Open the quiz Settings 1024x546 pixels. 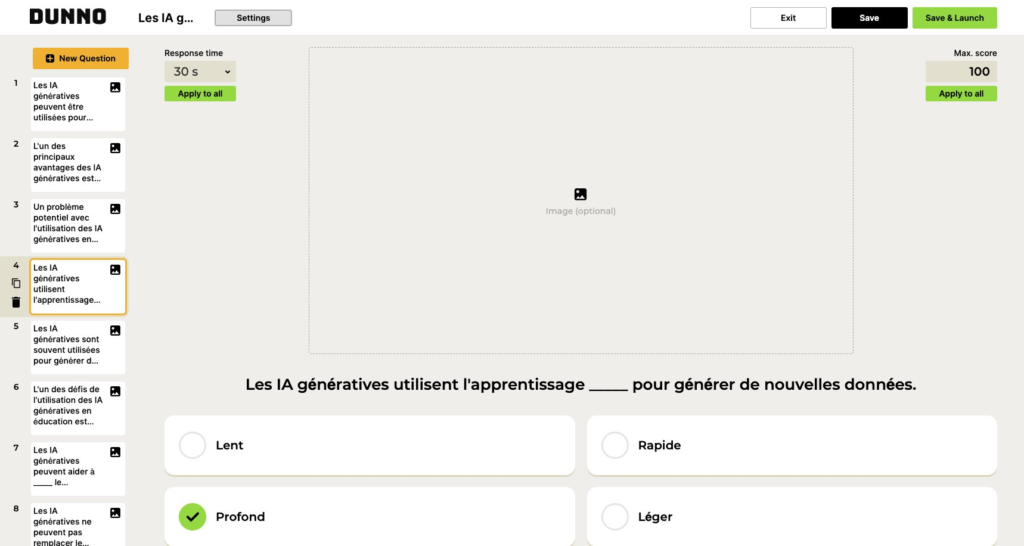253,18
